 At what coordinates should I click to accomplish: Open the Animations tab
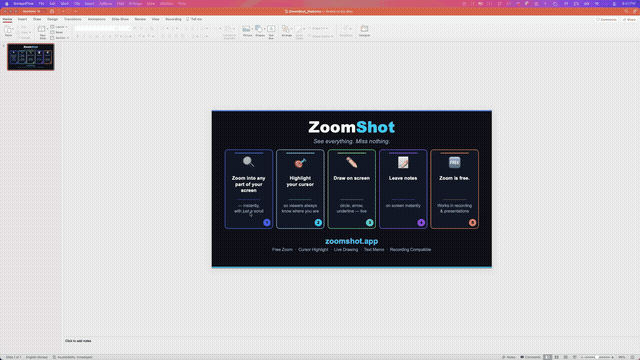[x=96, y=19]
